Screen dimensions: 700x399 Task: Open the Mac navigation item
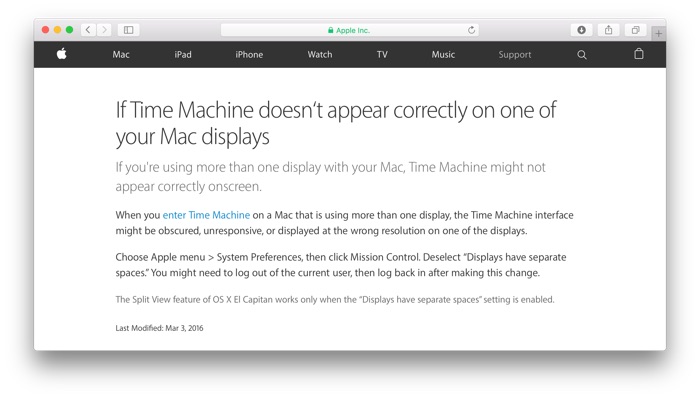(x=121, y=54)
